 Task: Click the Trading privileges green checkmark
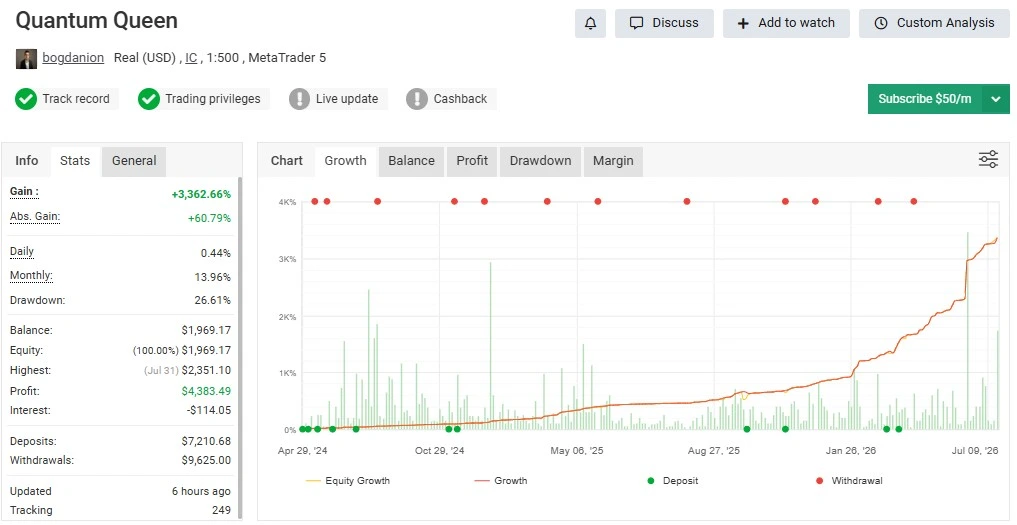(149, 99)
